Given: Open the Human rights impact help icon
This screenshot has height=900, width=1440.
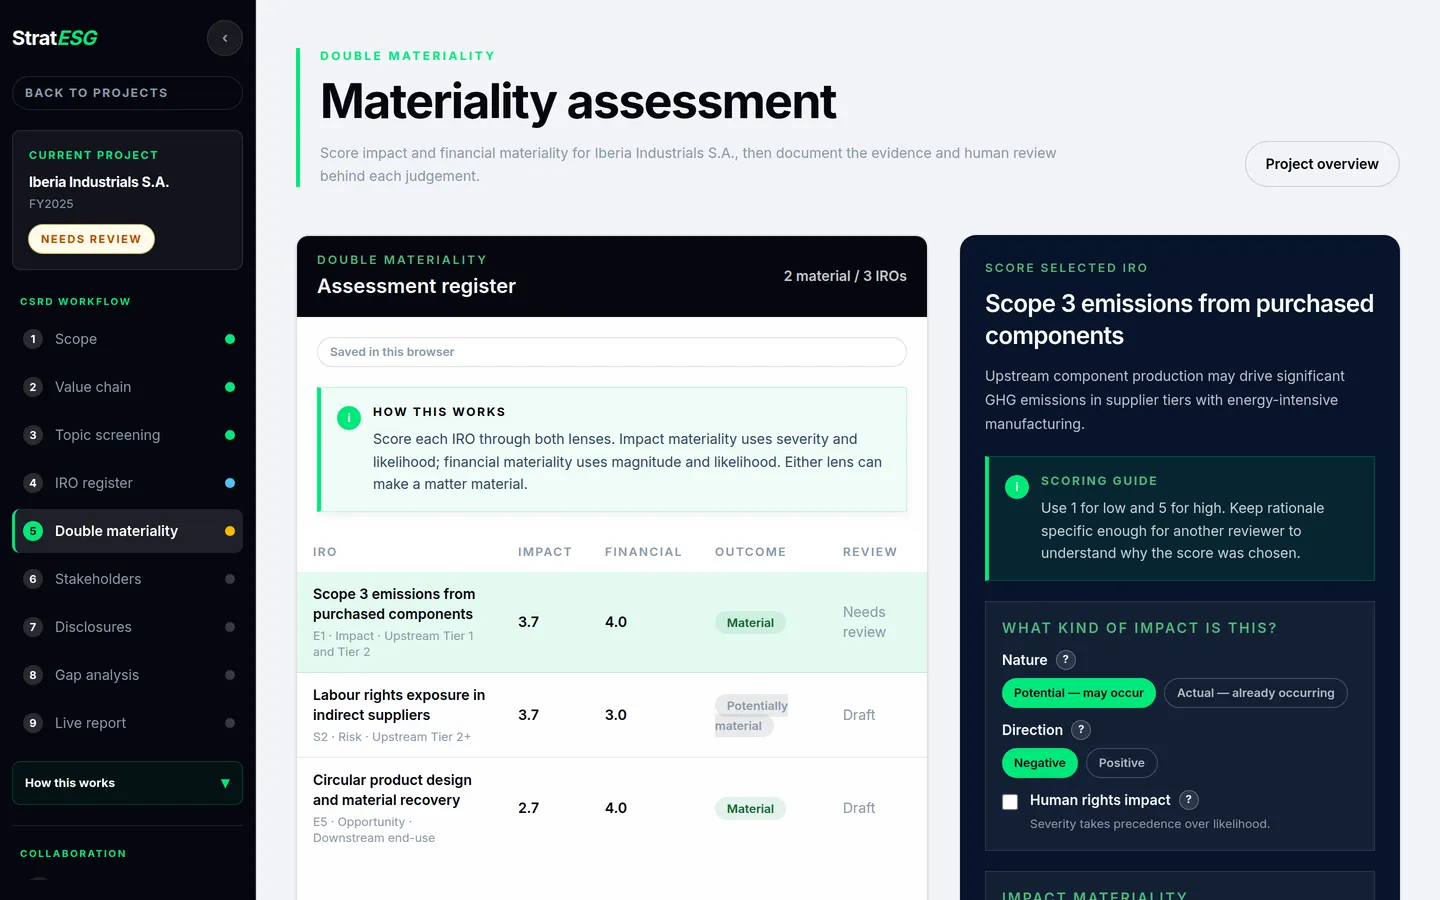Looking at the screenshot, I should coord(1189,800).
